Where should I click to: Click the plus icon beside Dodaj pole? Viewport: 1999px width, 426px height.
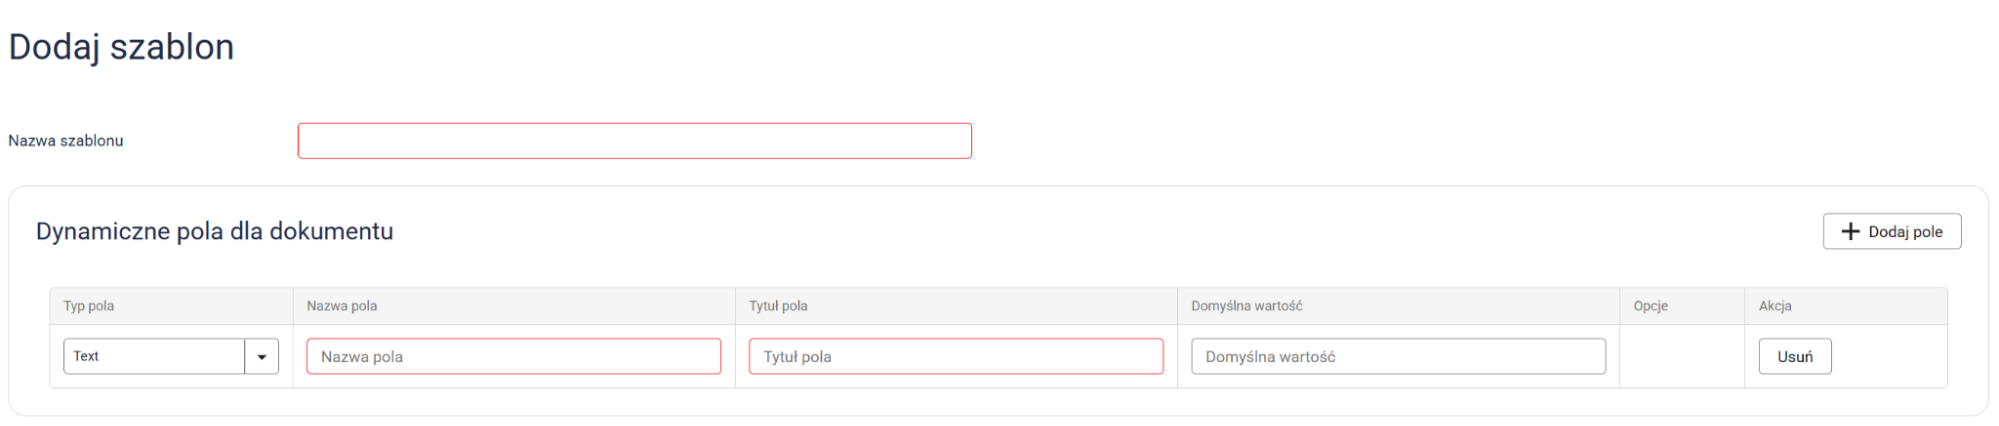point(1850,232)
